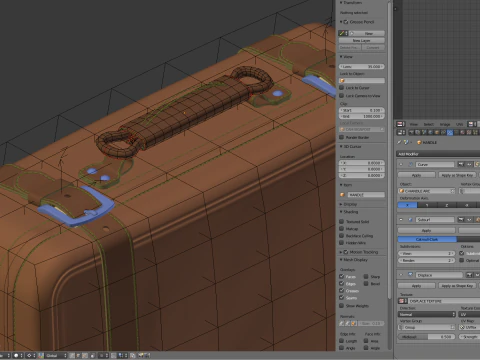This screenshot has width=480, height=360.
Task: Open the object cube properties tab
Action: point(437,132)
